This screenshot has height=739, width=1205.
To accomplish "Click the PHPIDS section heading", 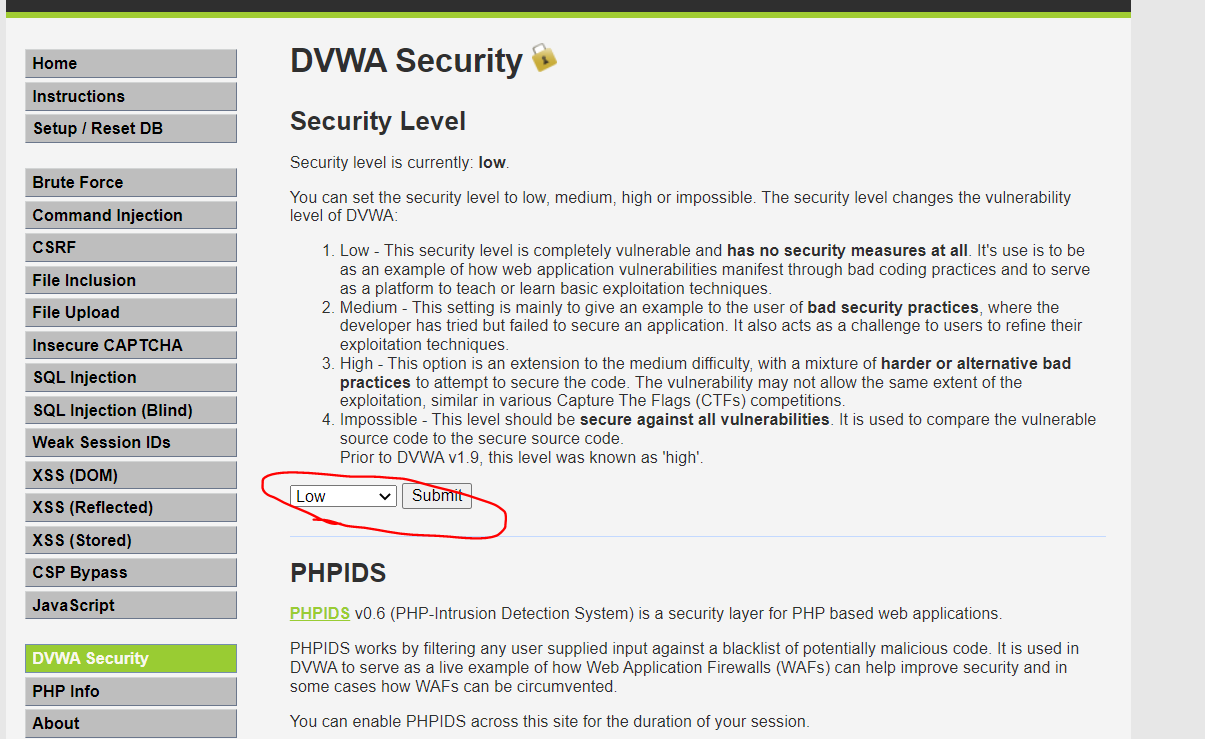I will click(338, 573).
